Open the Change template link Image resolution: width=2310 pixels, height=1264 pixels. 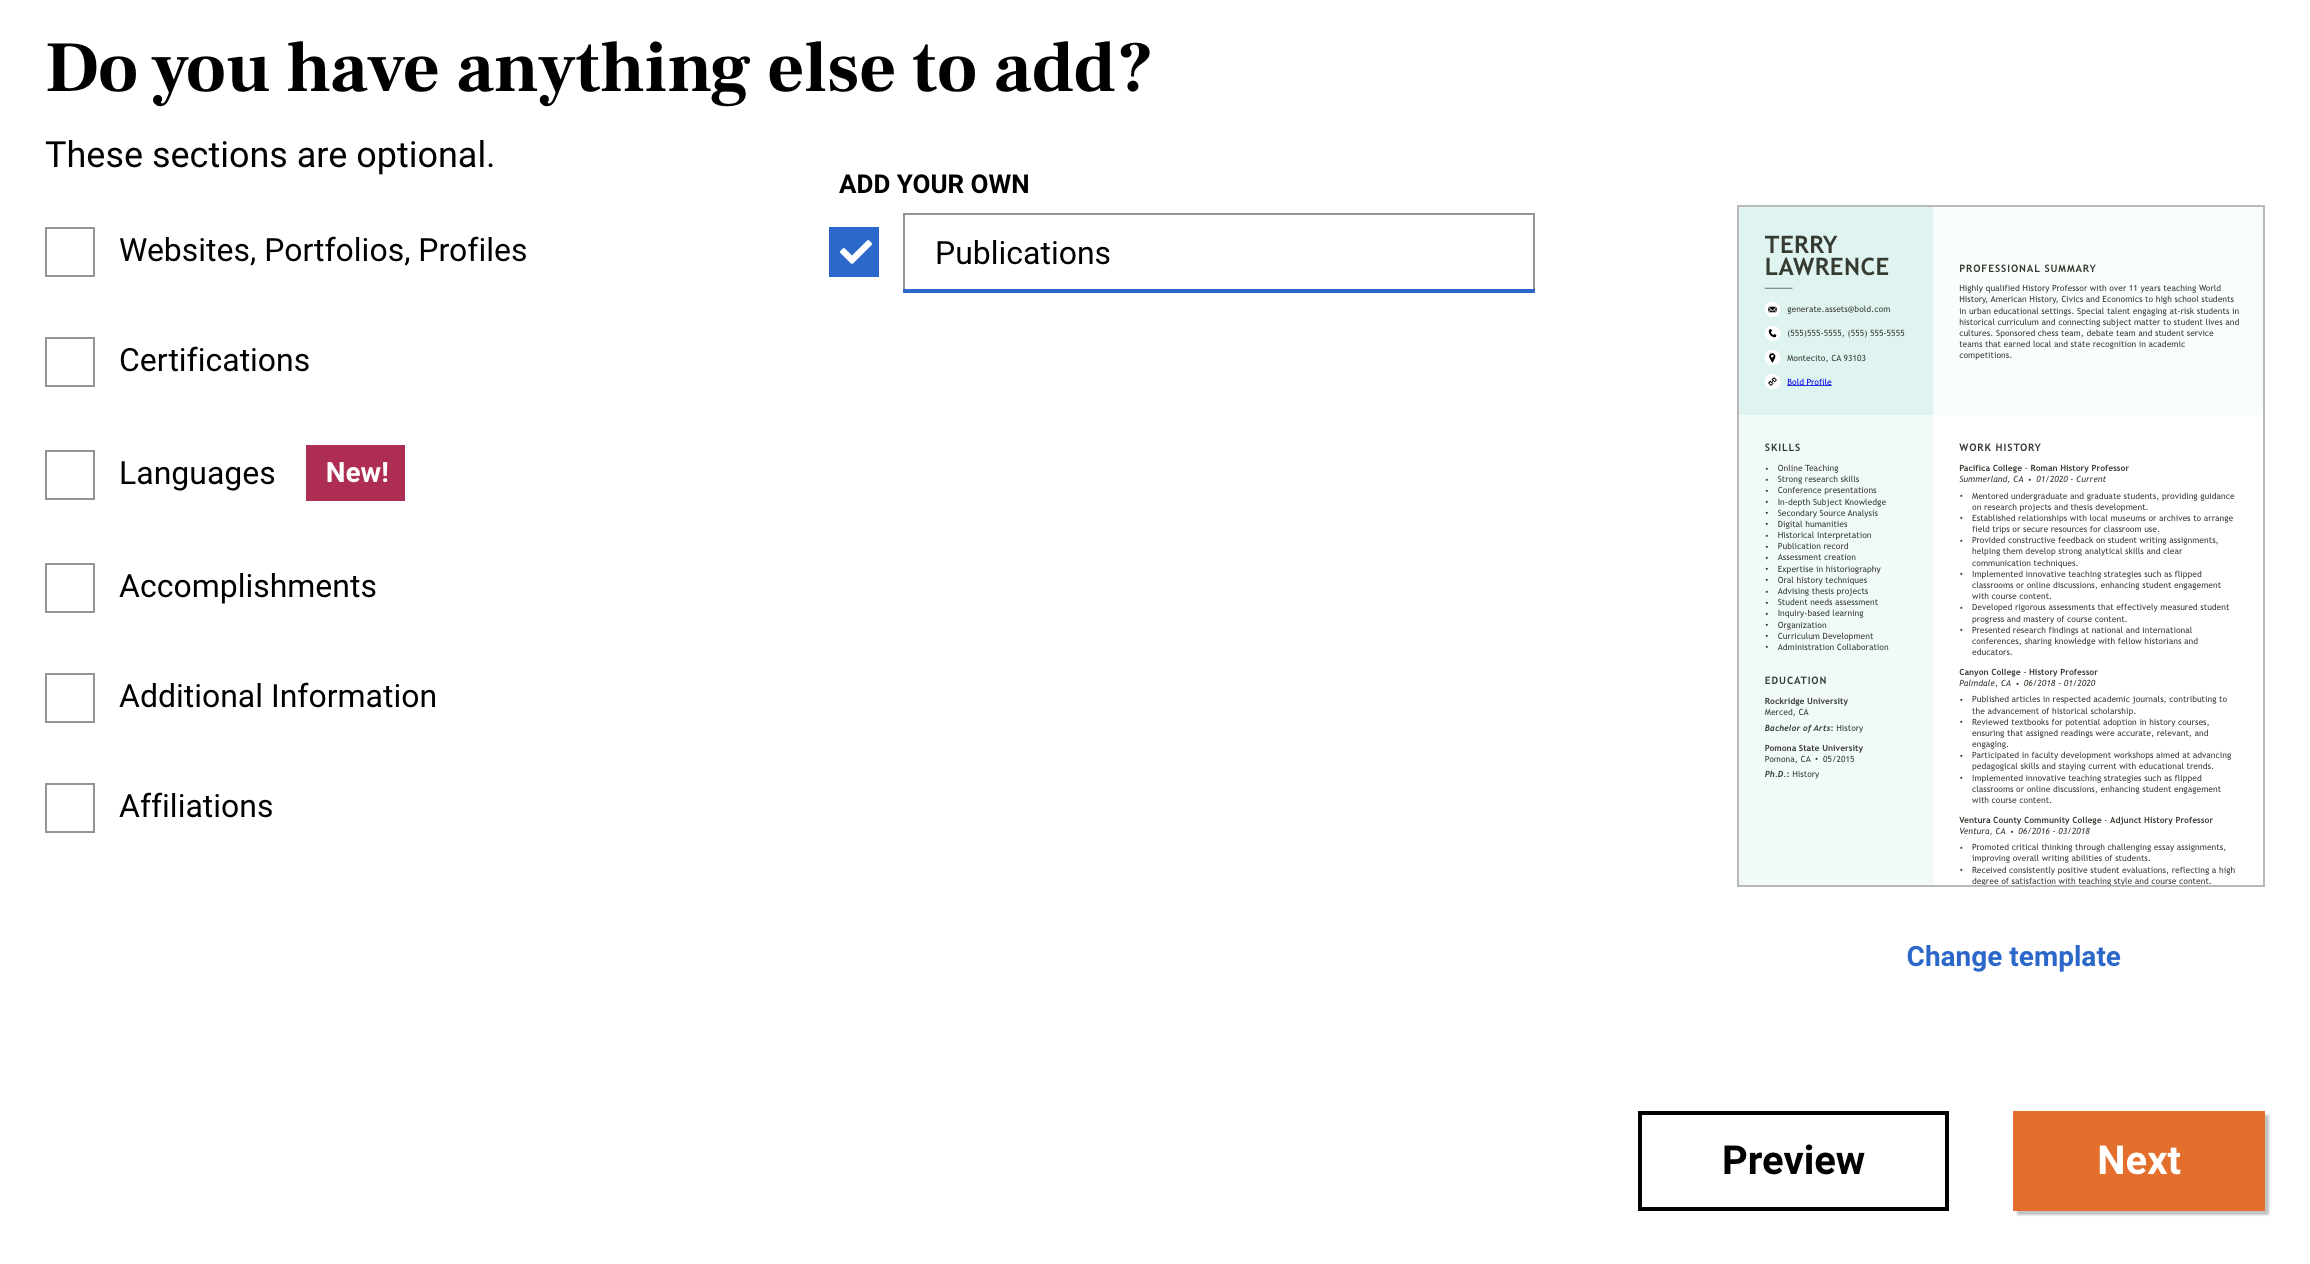[x=2012, y=957]
